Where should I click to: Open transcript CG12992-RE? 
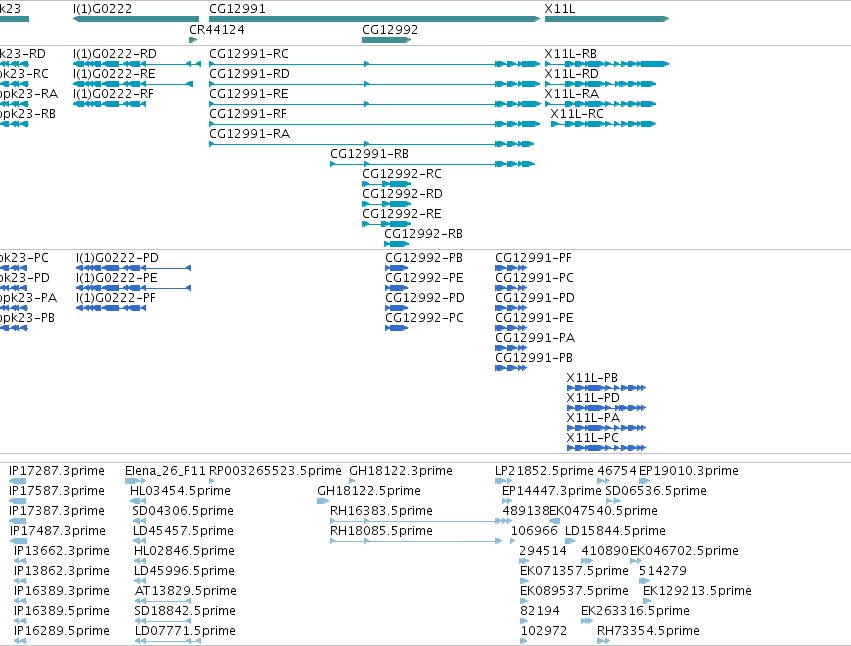point(386,225)
